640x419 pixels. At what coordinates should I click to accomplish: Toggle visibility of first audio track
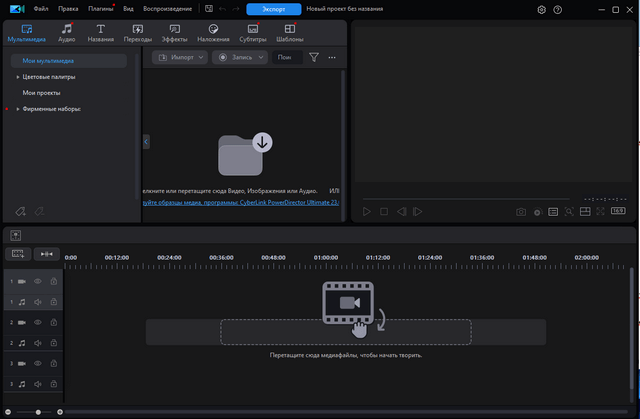(x=38, y=302)
